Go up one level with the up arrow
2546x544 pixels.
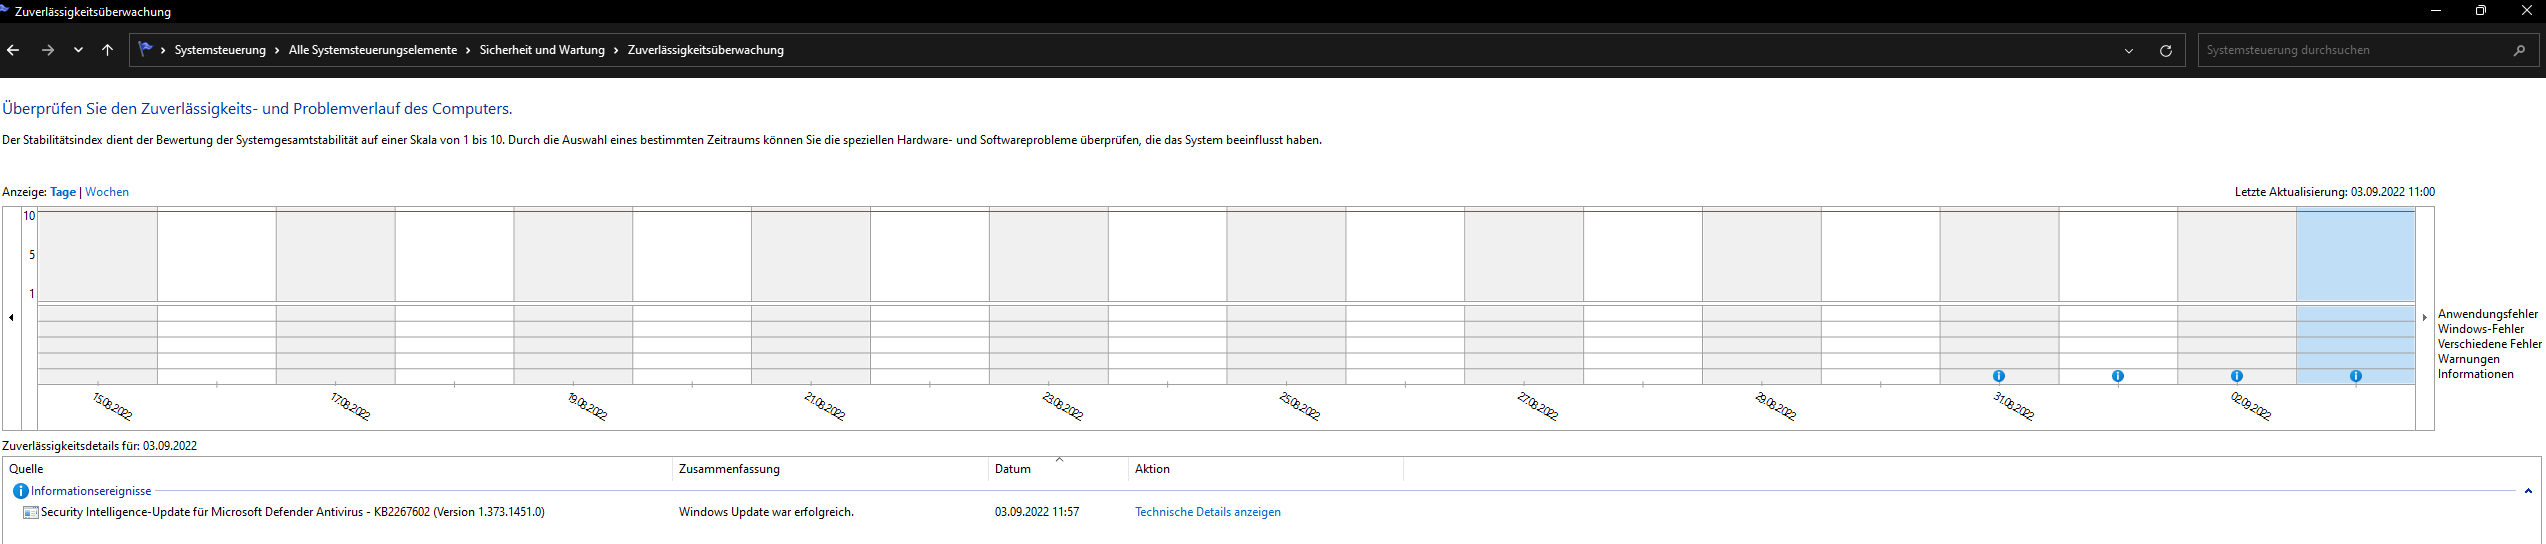107,50
